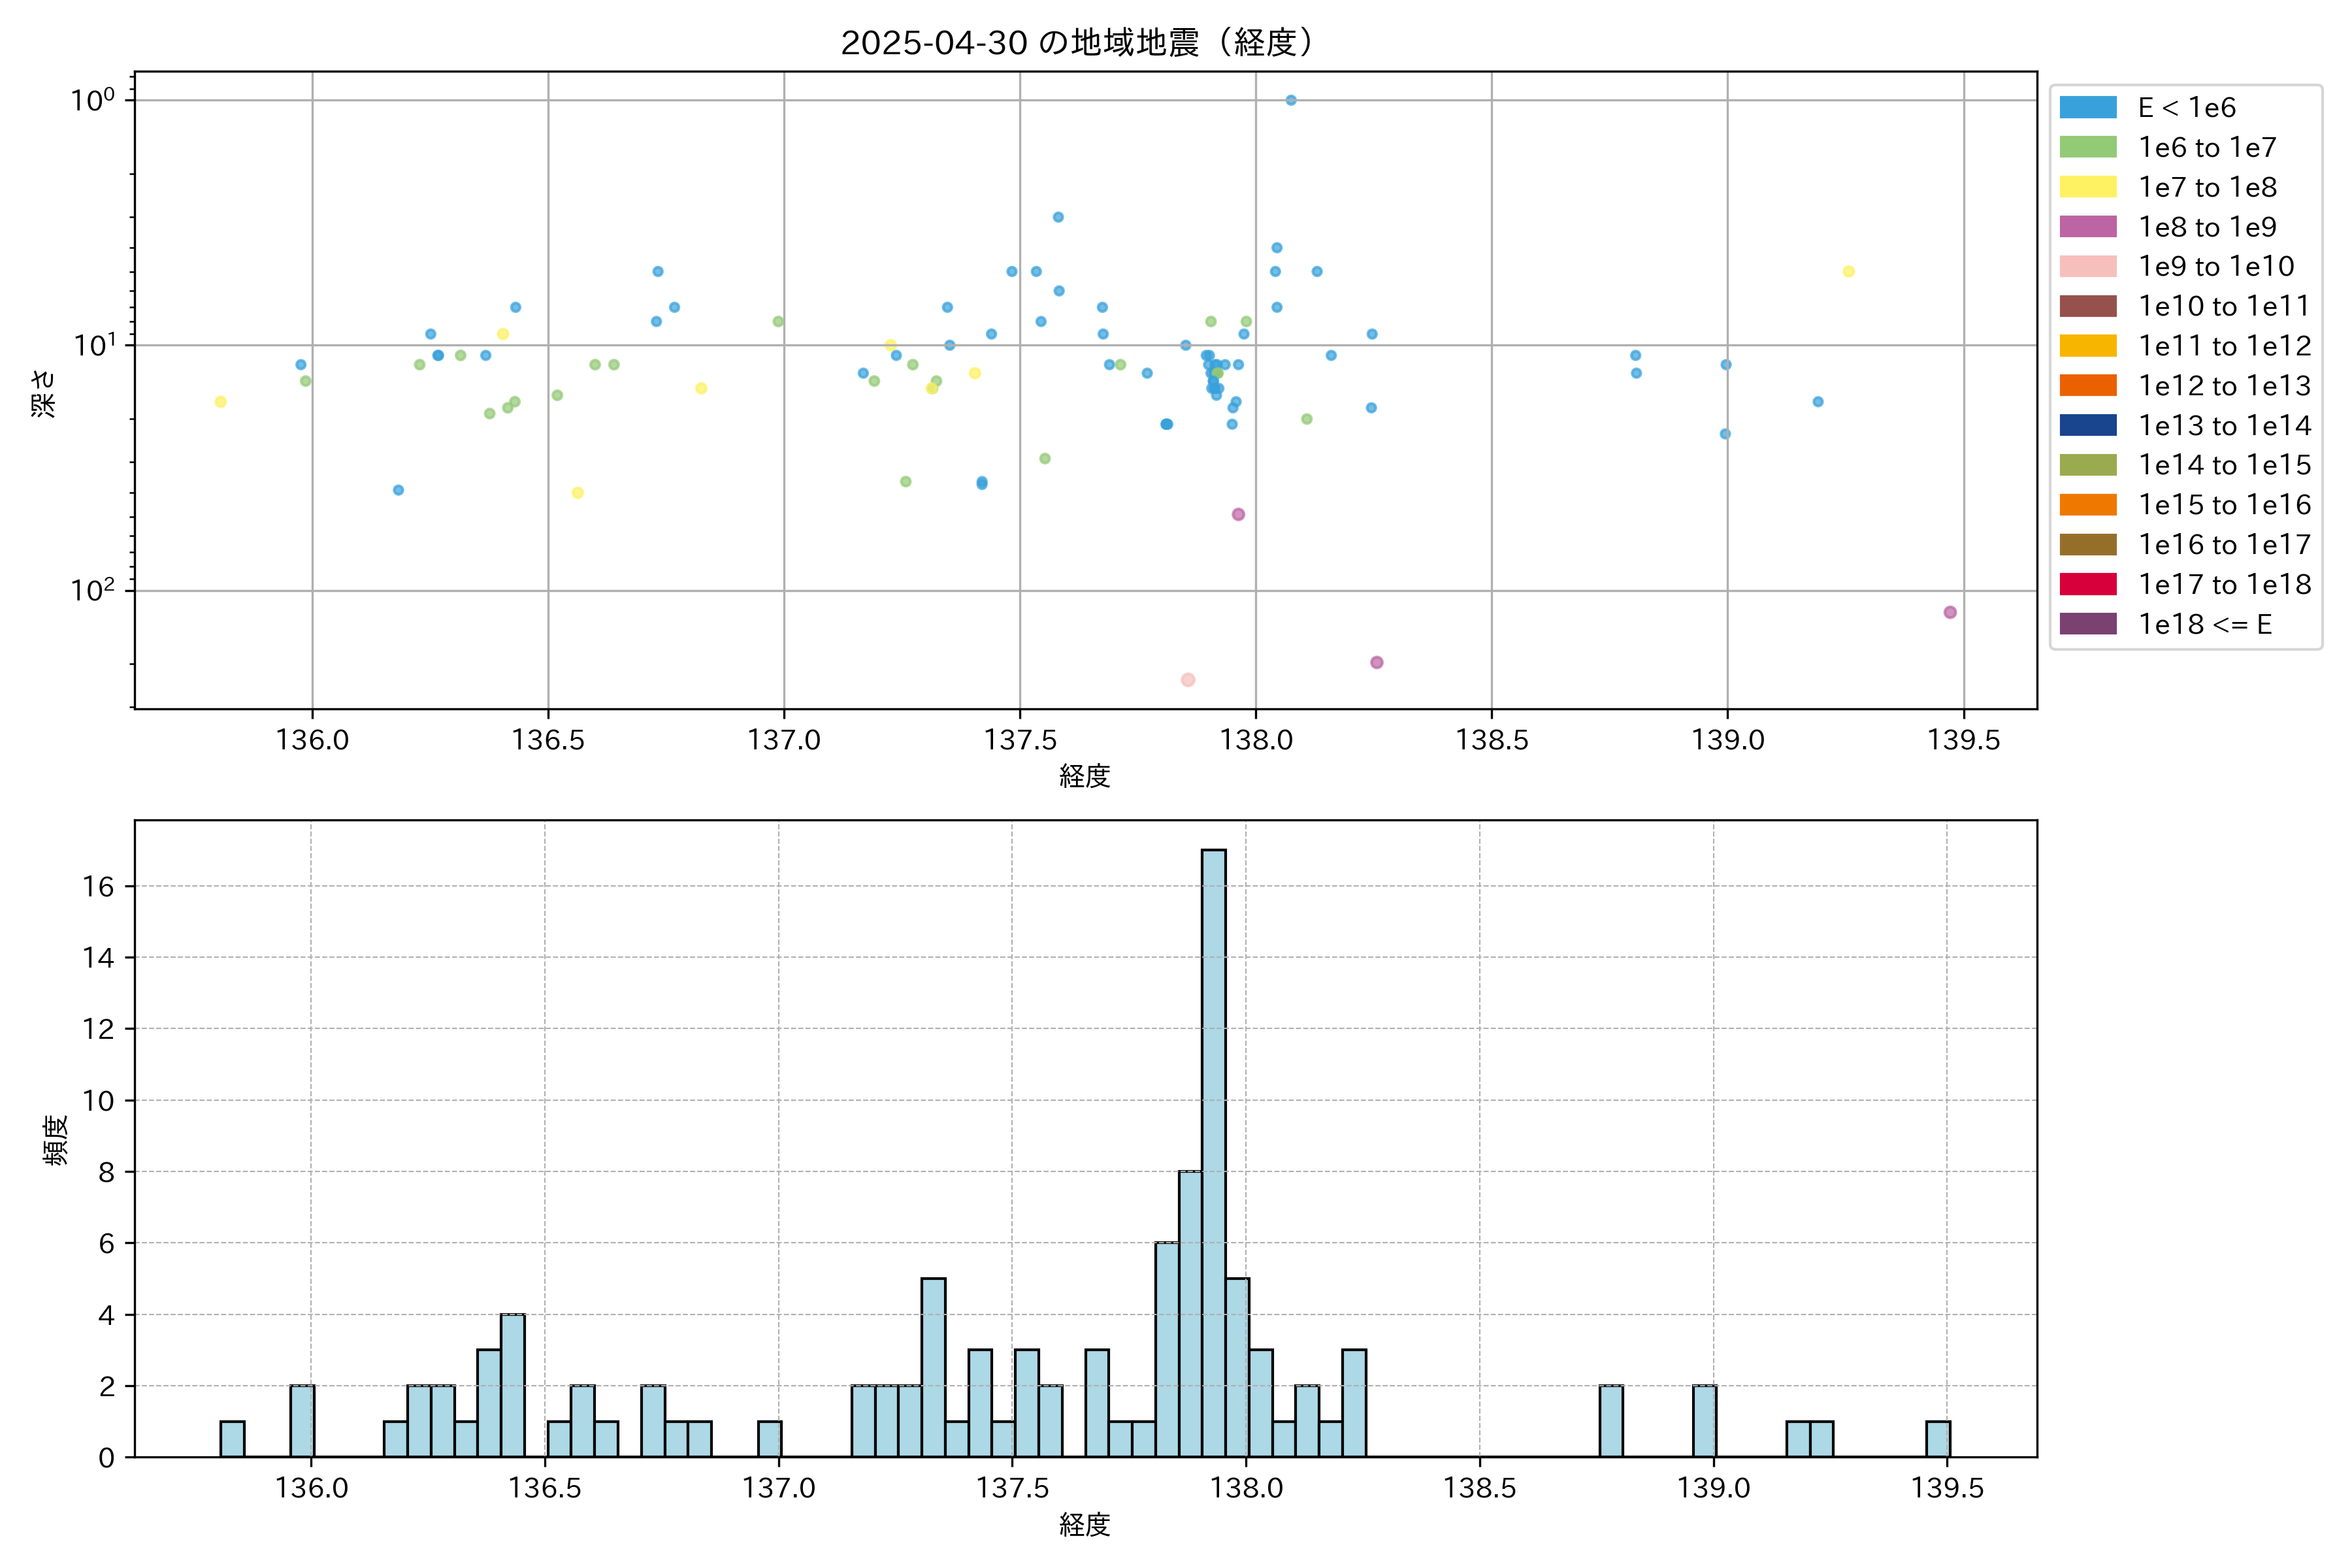Click the green 1e6 to 1e7 swatch
Image resolution: width=2352 pixels, height=1568 pixels.
[2088, 148]
